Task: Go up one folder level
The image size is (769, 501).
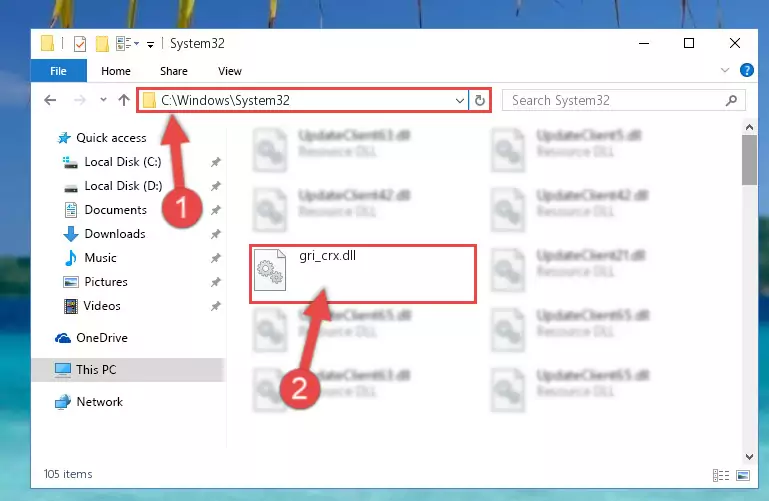Action: [x=124, y=100]
